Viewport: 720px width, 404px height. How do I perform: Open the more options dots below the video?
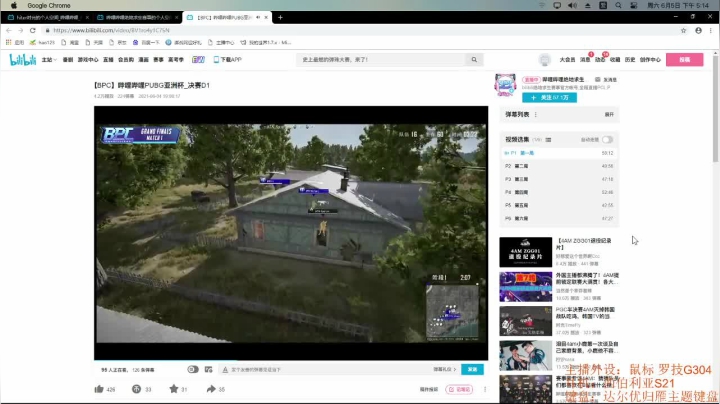pyautogui.click(x=485, y=389)
